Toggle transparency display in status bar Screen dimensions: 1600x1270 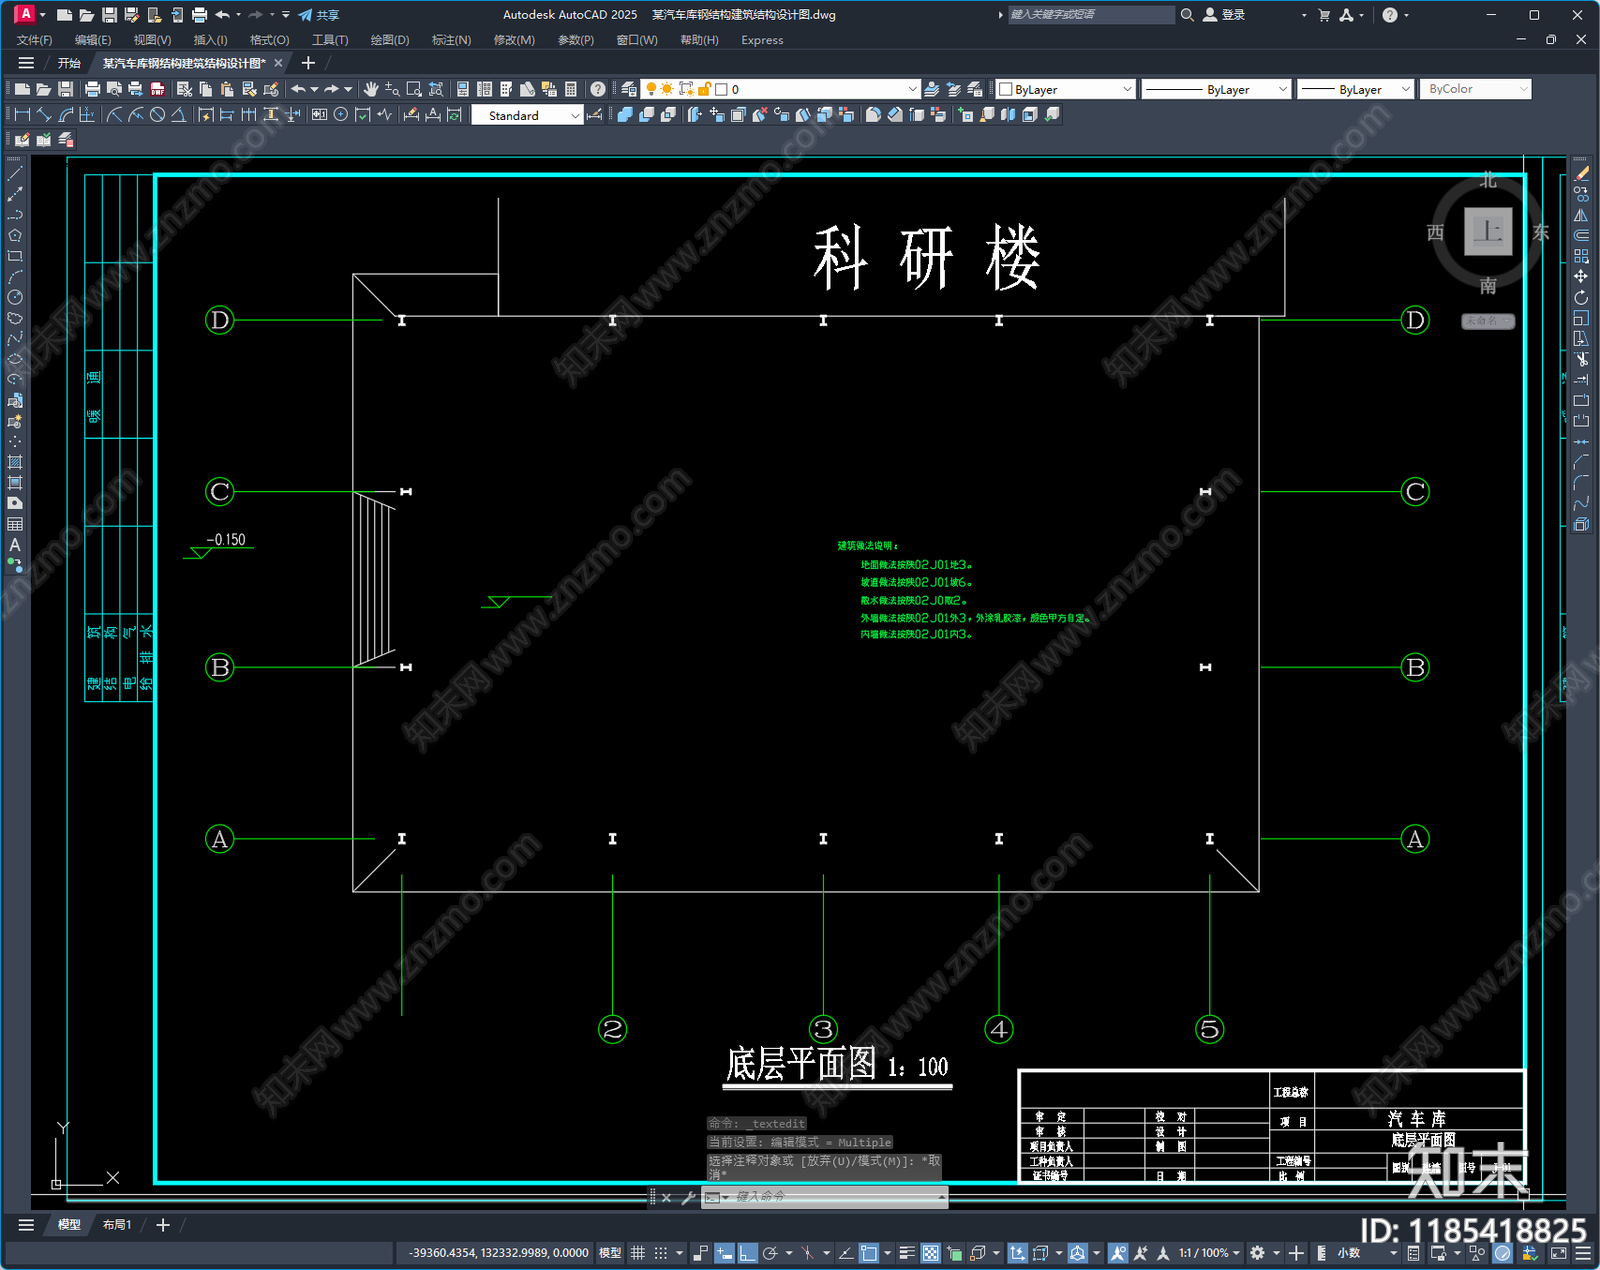coord(930,1253)
